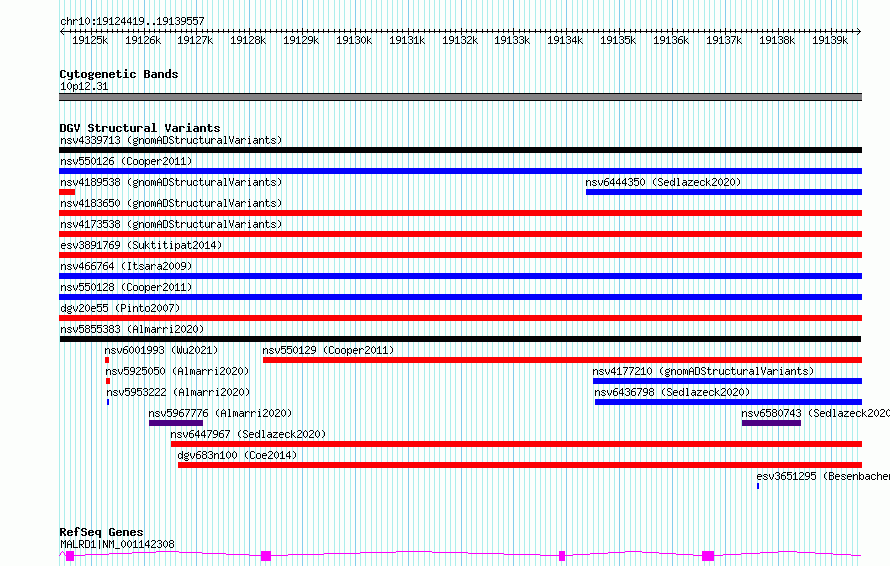This screenshot has width=890, height=566.
Task: Click the DGV Structural Variants track title
Action: [140, 128]
